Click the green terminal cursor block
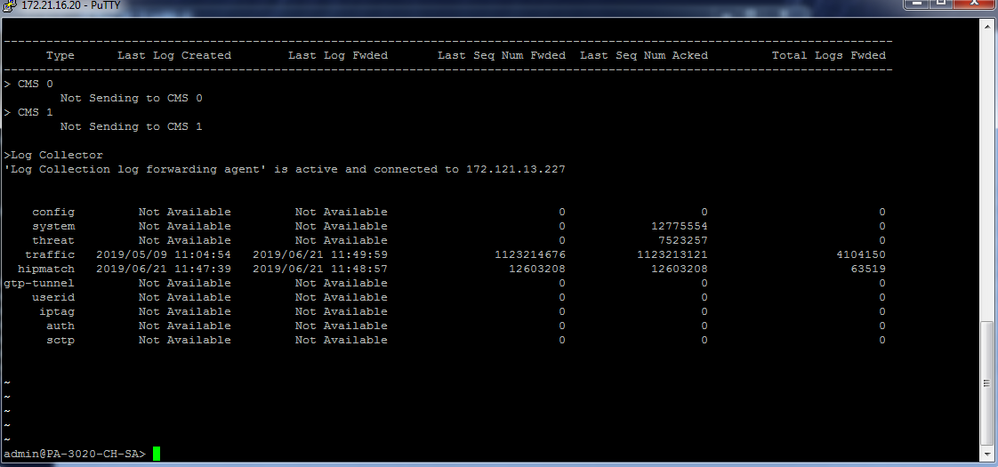The image size is (998, 467). 156,454
